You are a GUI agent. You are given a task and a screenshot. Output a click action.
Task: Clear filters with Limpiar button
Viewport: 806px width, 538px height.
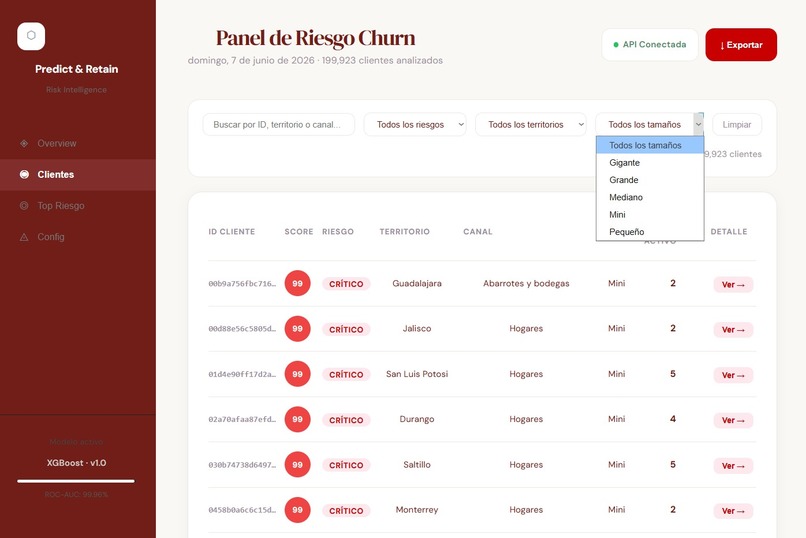(x=737, y=124)
